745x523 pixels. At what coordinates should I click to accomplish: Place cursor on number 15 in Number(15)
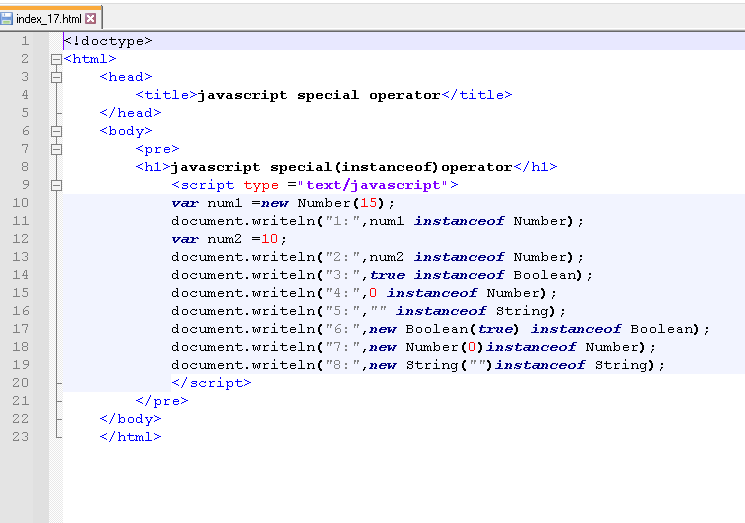pyautogui.click(x=371, y=203)
